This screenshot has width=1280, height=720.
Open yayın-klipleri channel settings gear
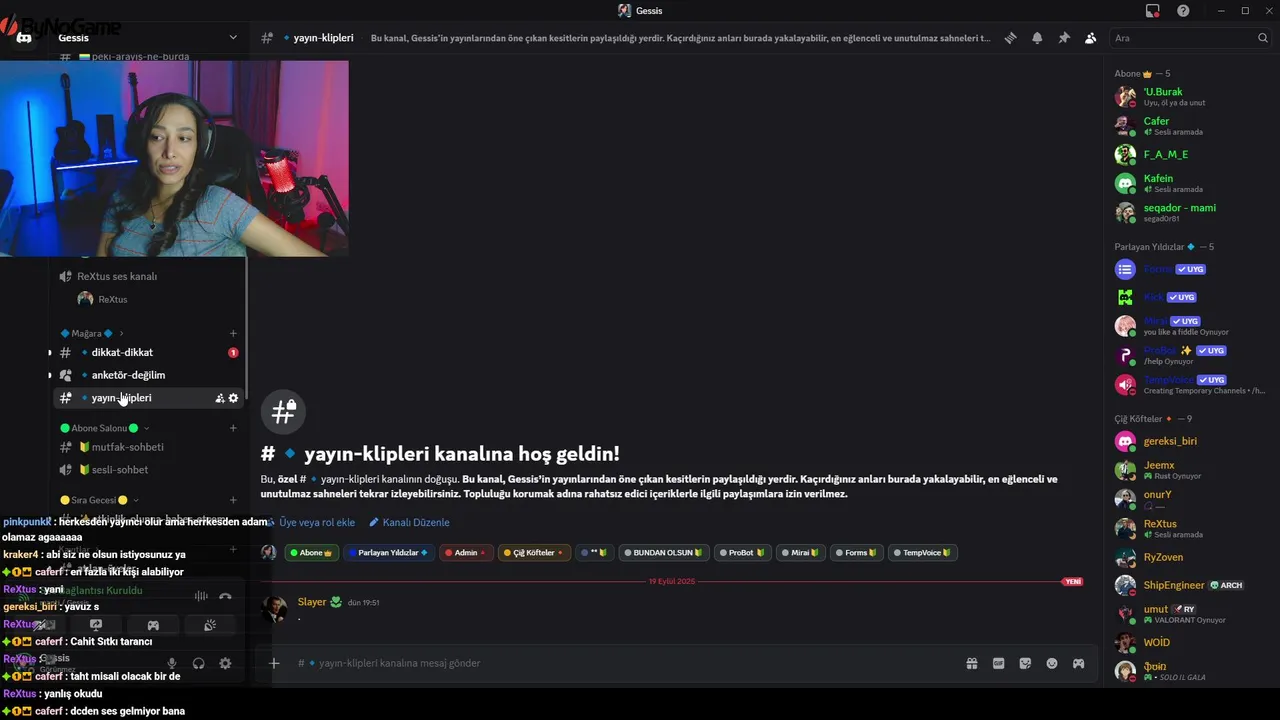pos(234,398)
